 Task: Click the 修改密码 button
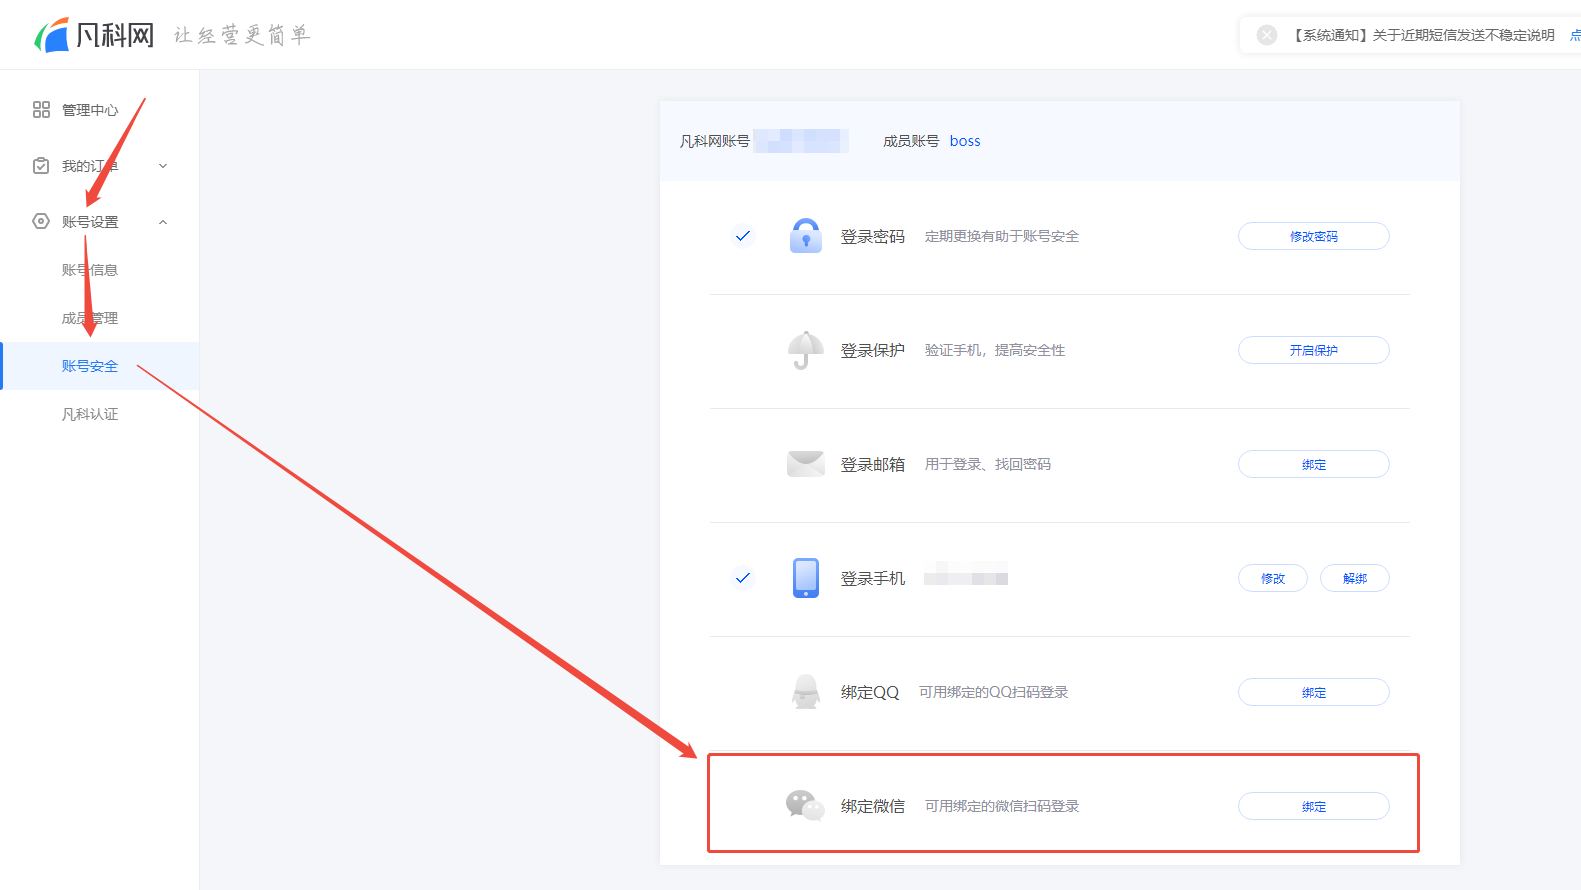pos(1314,236)
